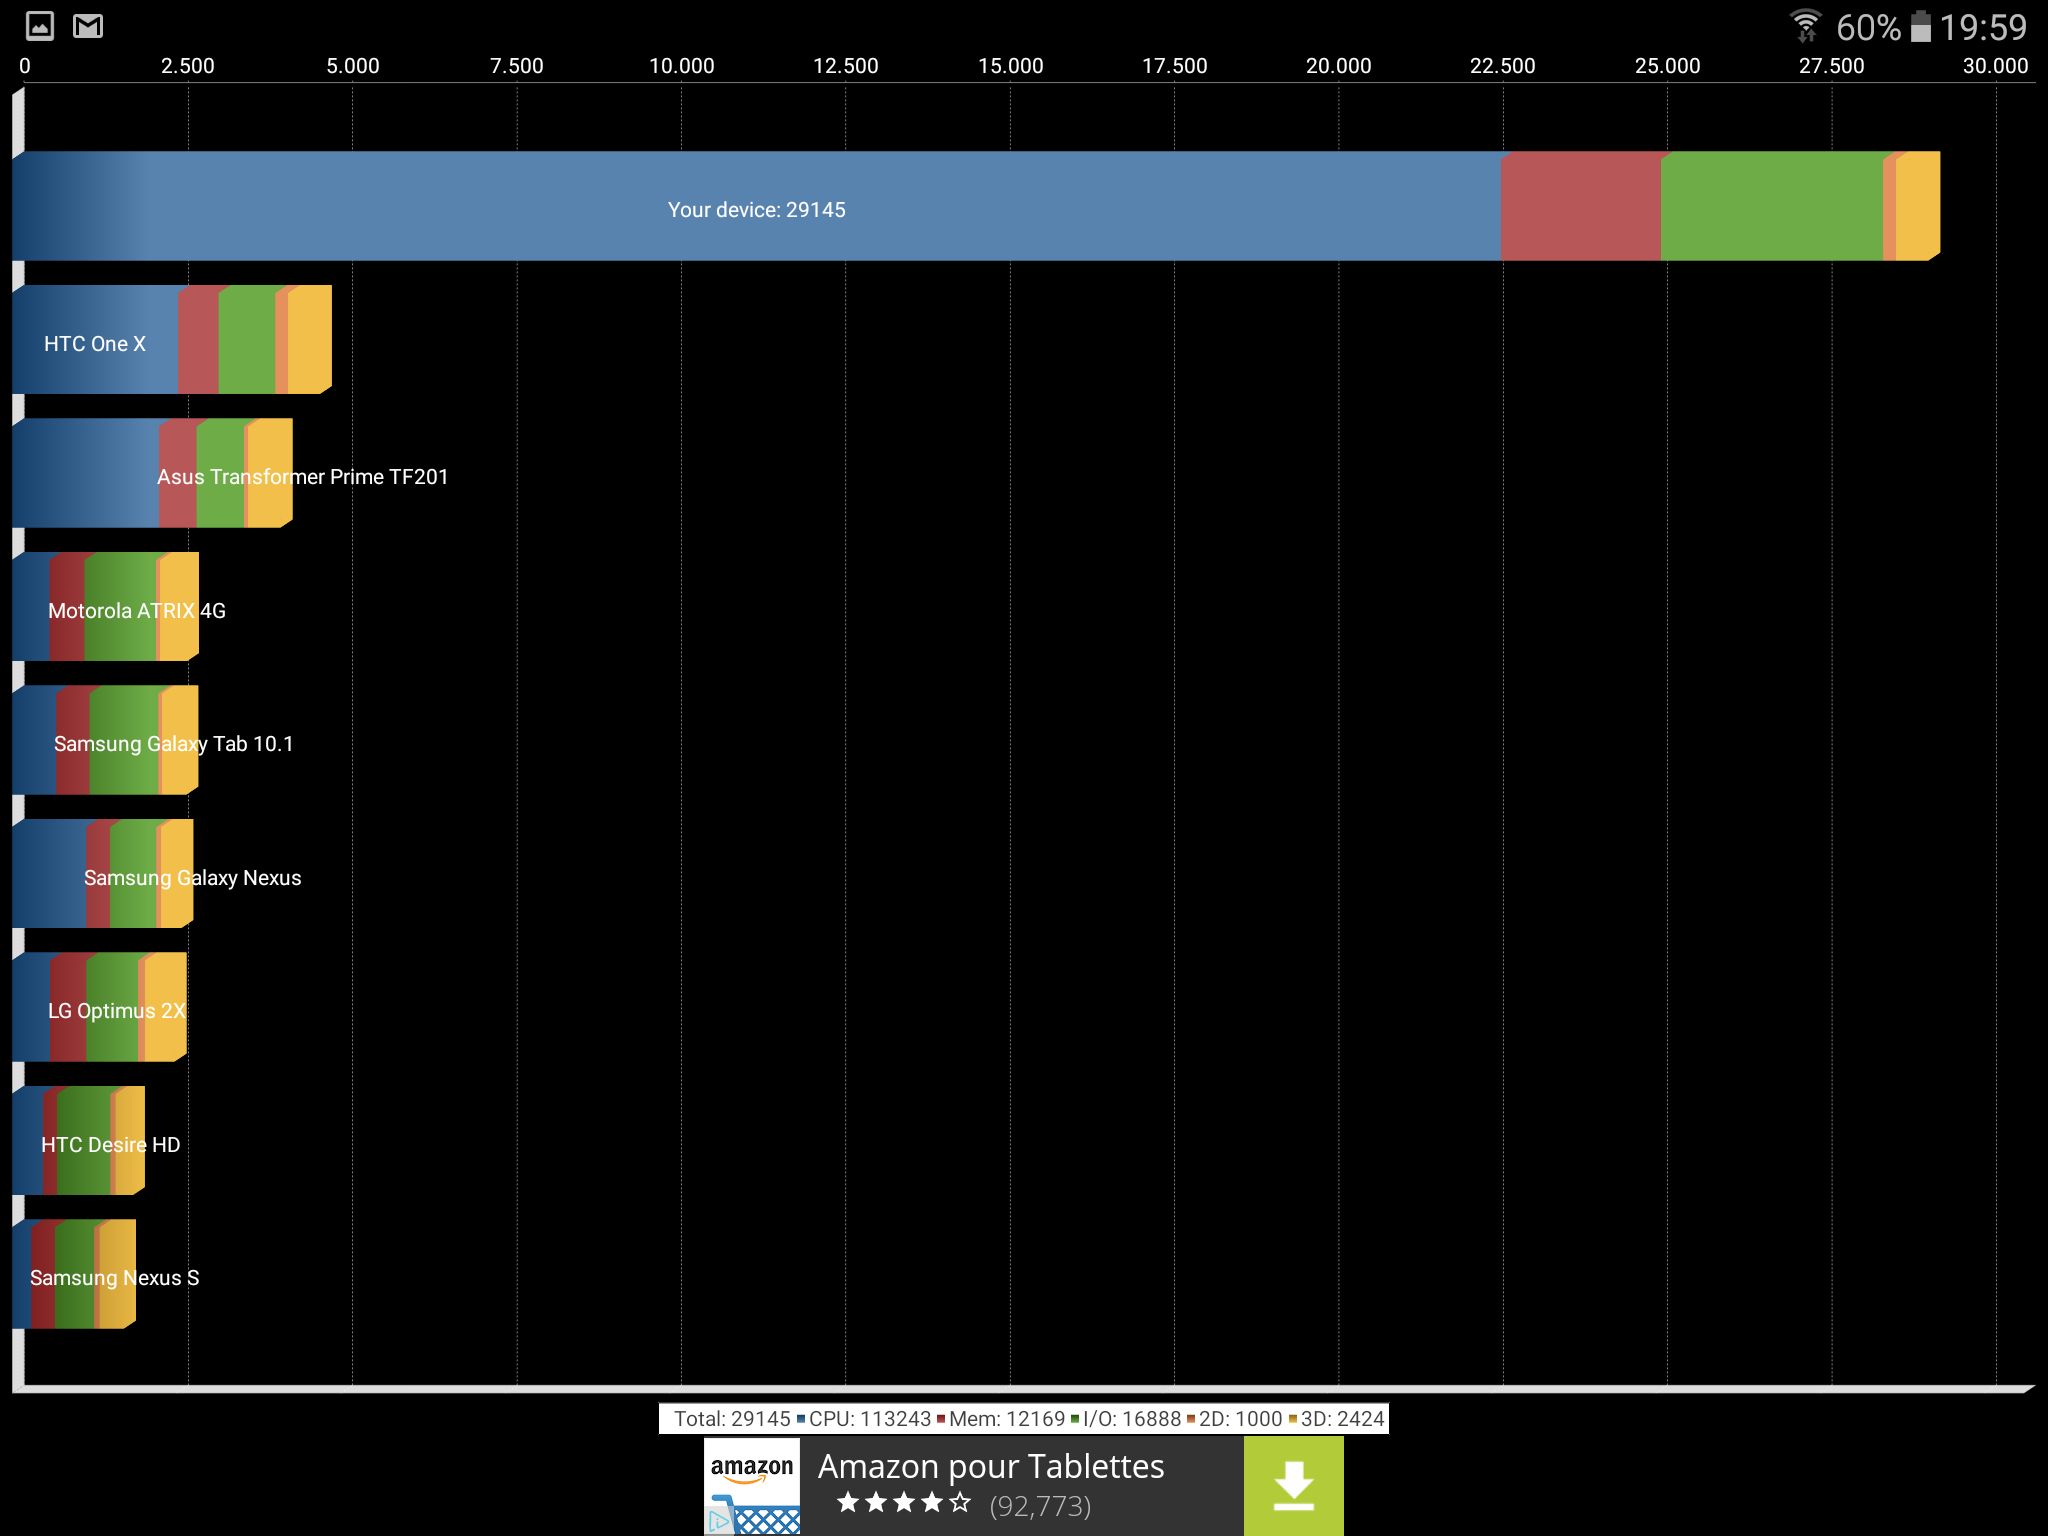
Task: Select the Motorola ATRIX 4G label
Action: 137,611
